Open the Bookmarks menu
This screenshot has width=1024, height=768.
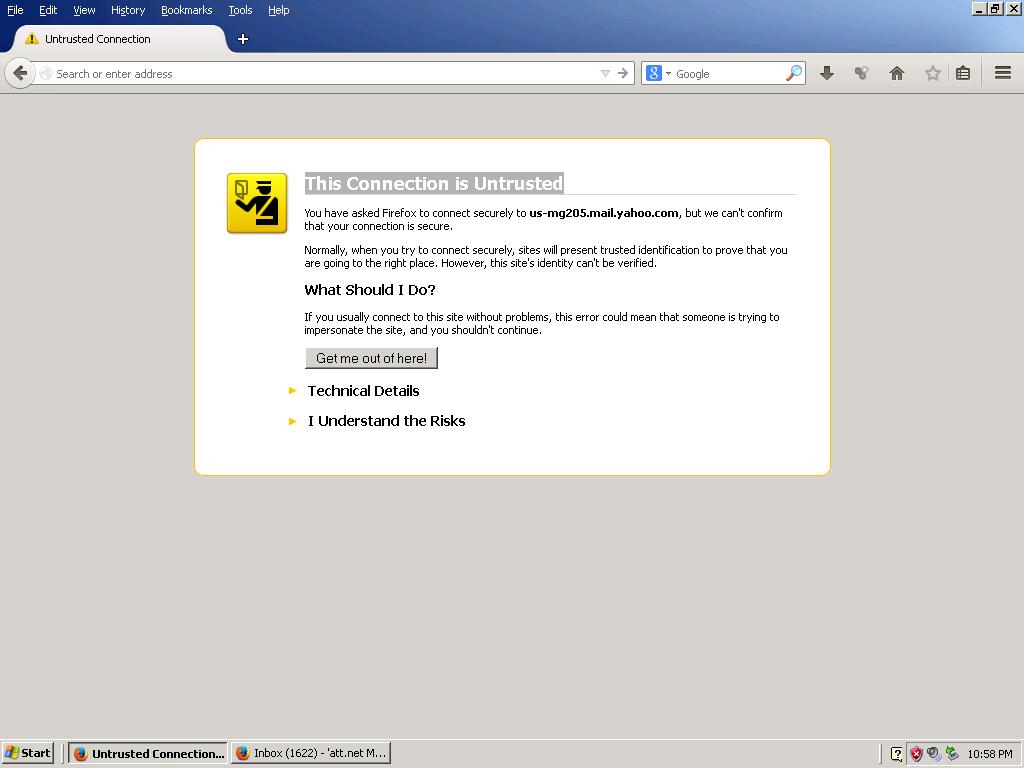click(x=187, y=10)
